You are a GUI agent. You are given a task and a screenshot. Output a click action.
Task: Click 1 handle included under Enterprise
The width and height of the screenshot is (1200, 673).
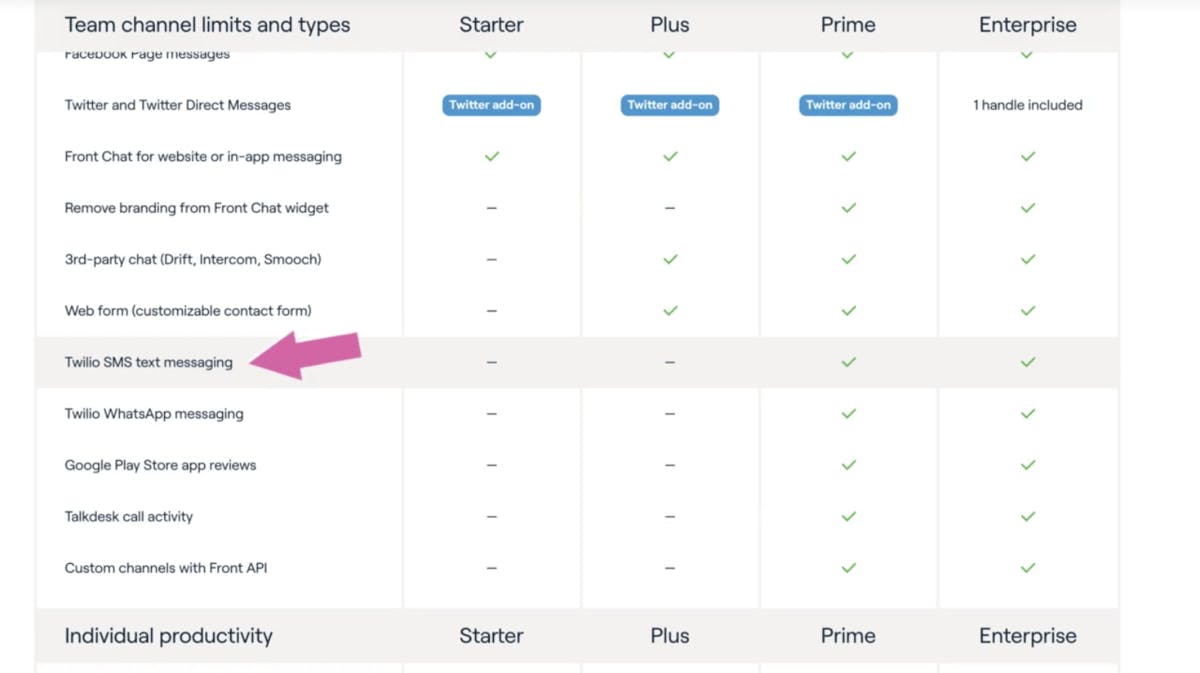pyautogui.click(x=1027, y=105)
